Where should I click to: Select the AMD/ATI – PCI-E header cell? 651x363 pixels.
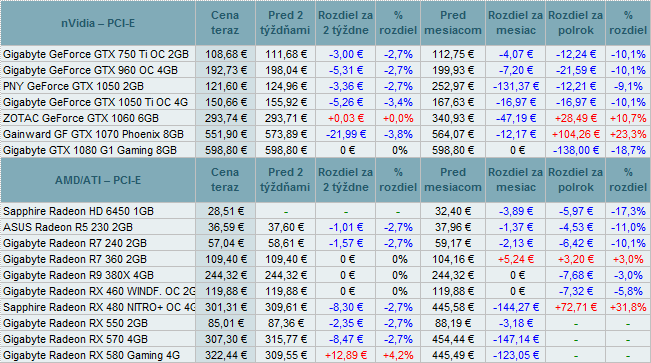point(98,180)
